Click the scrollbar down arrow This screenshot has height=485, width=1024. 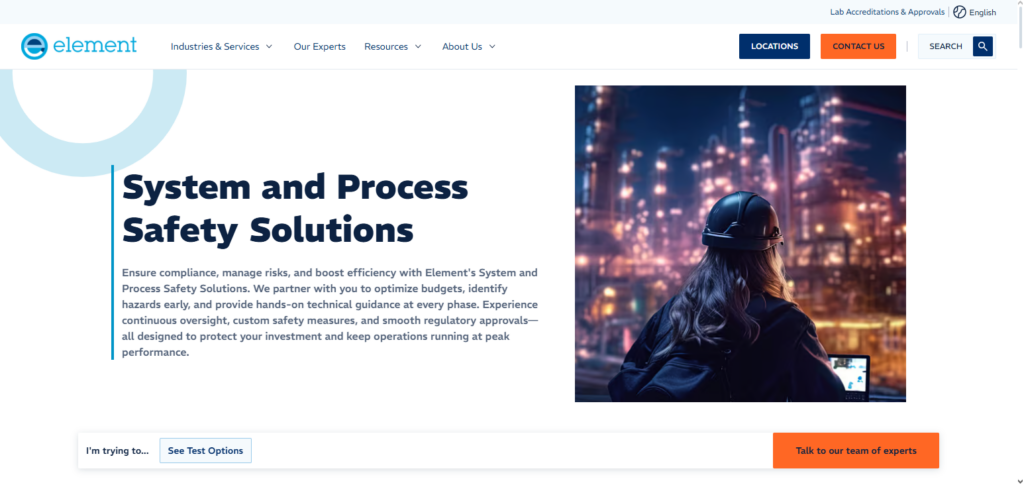[1019, 480]
